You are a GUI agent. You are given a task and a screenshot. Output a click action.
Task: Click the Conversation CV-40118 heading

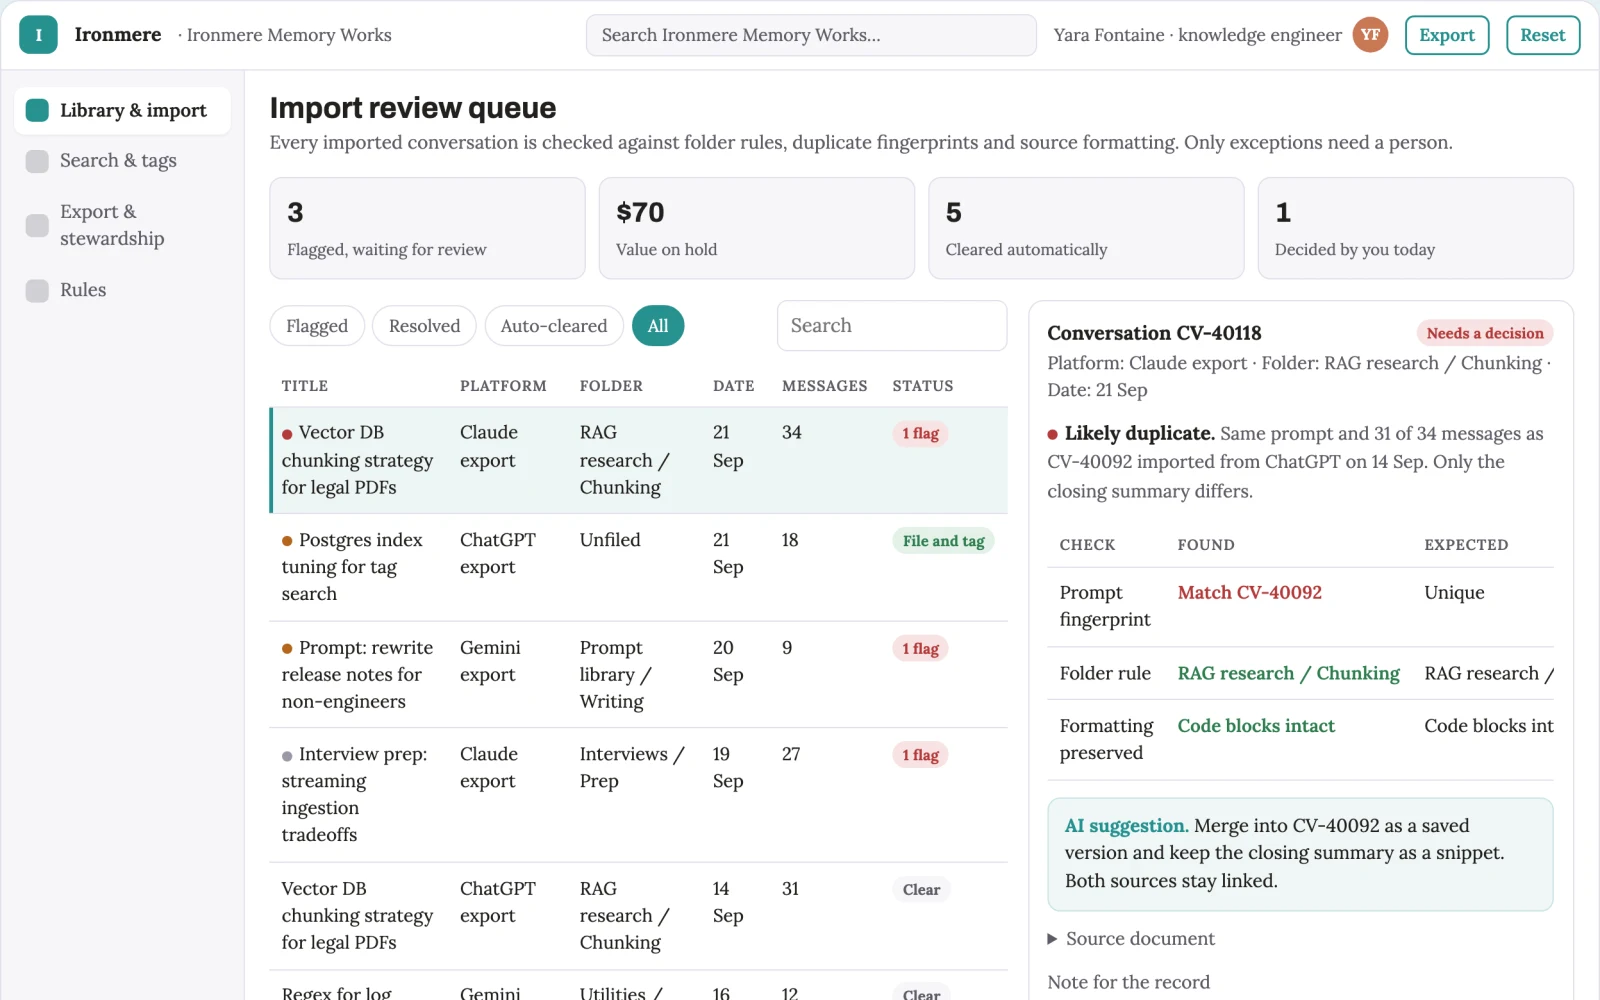coord(1154,334)
